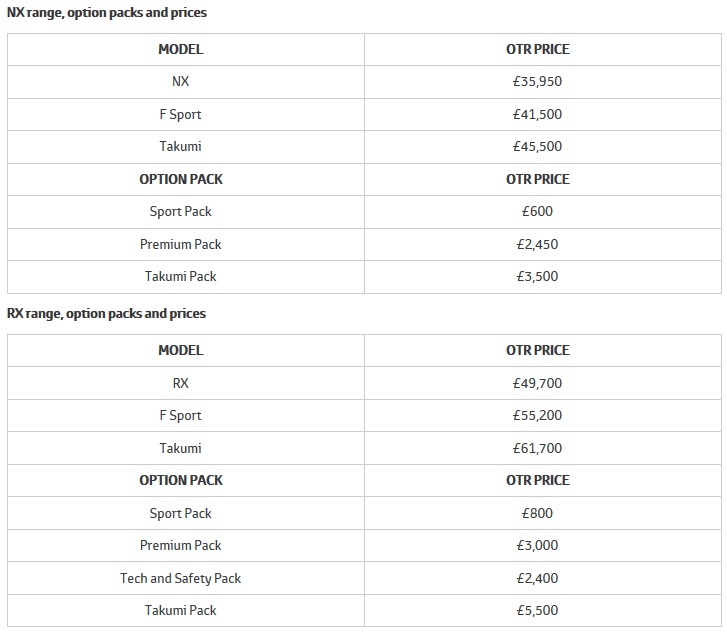
Task: Click the £49,700 RX price cell
Action: coord(537,383)
